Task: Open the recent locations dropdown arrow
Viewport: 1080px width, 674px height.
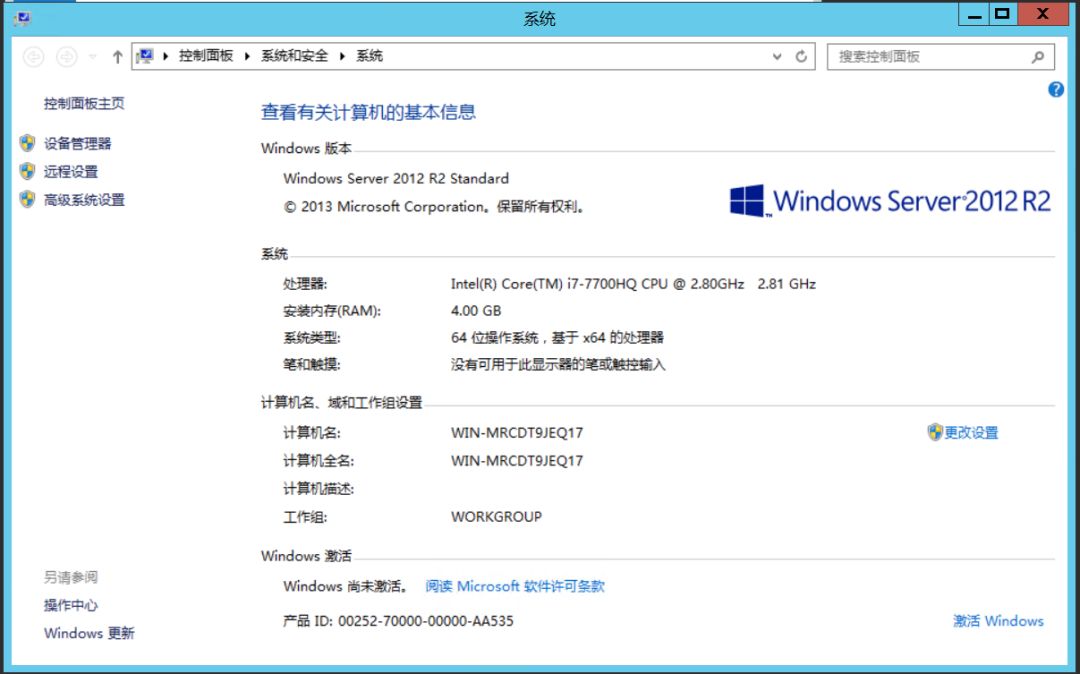Action: 92,56
